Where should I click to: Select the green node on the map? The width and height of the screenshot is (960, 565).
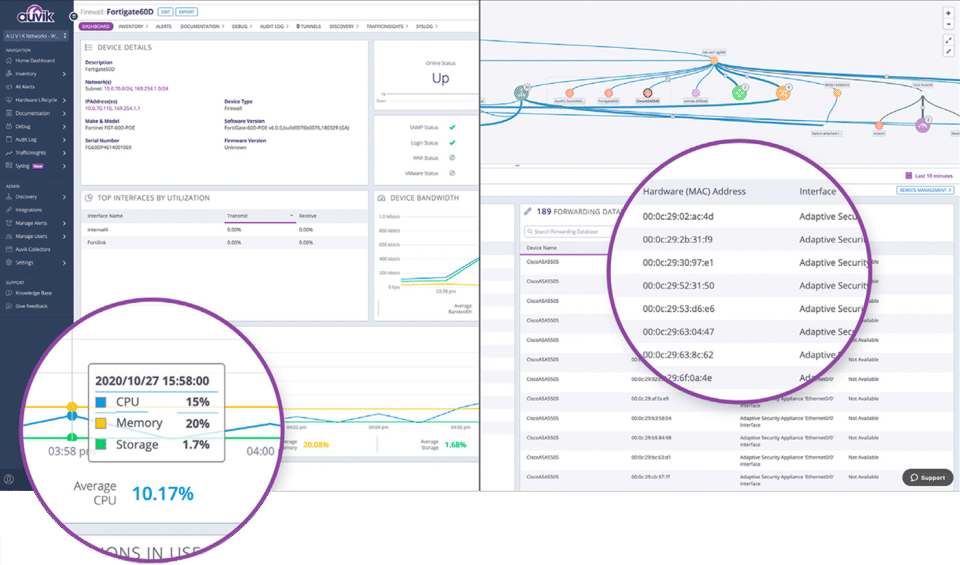point(740,92)
